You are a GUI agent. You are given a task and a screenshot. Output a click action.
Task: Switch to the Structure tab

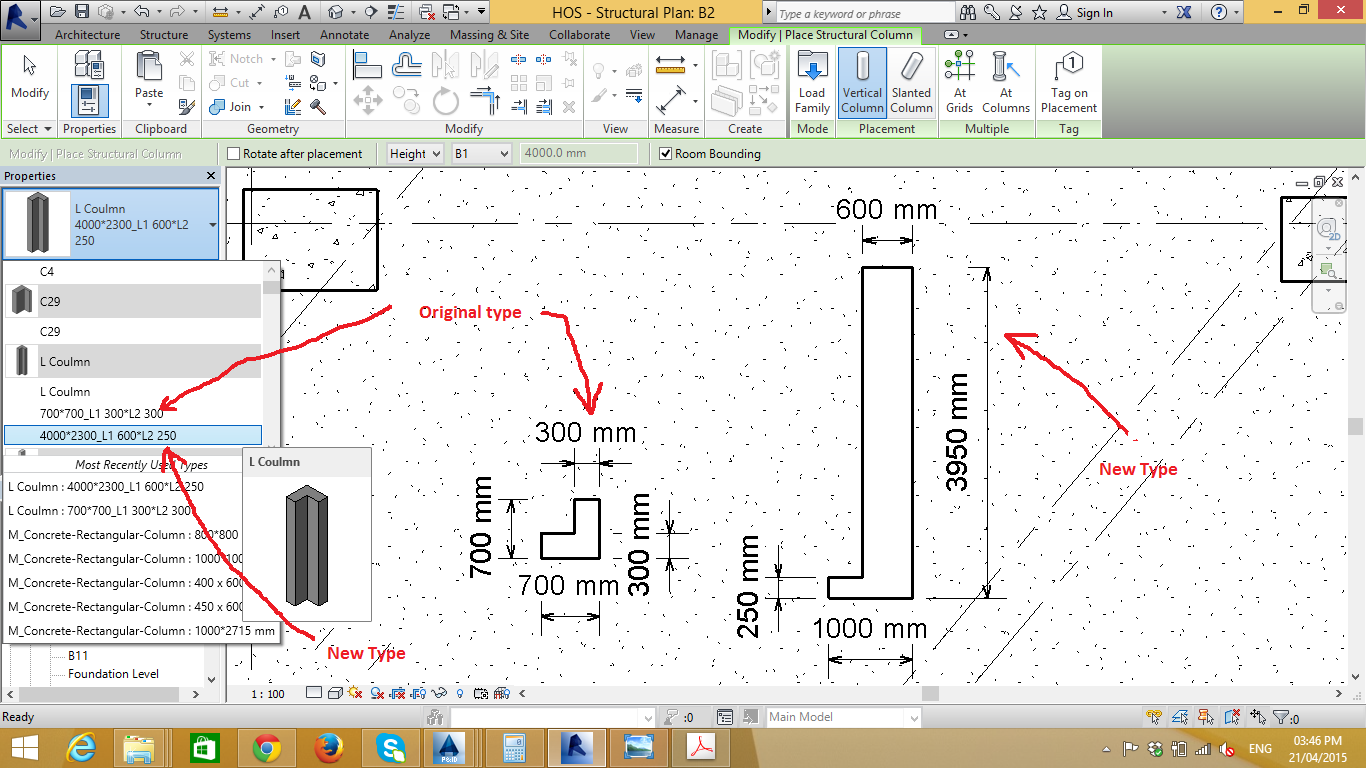164,35
